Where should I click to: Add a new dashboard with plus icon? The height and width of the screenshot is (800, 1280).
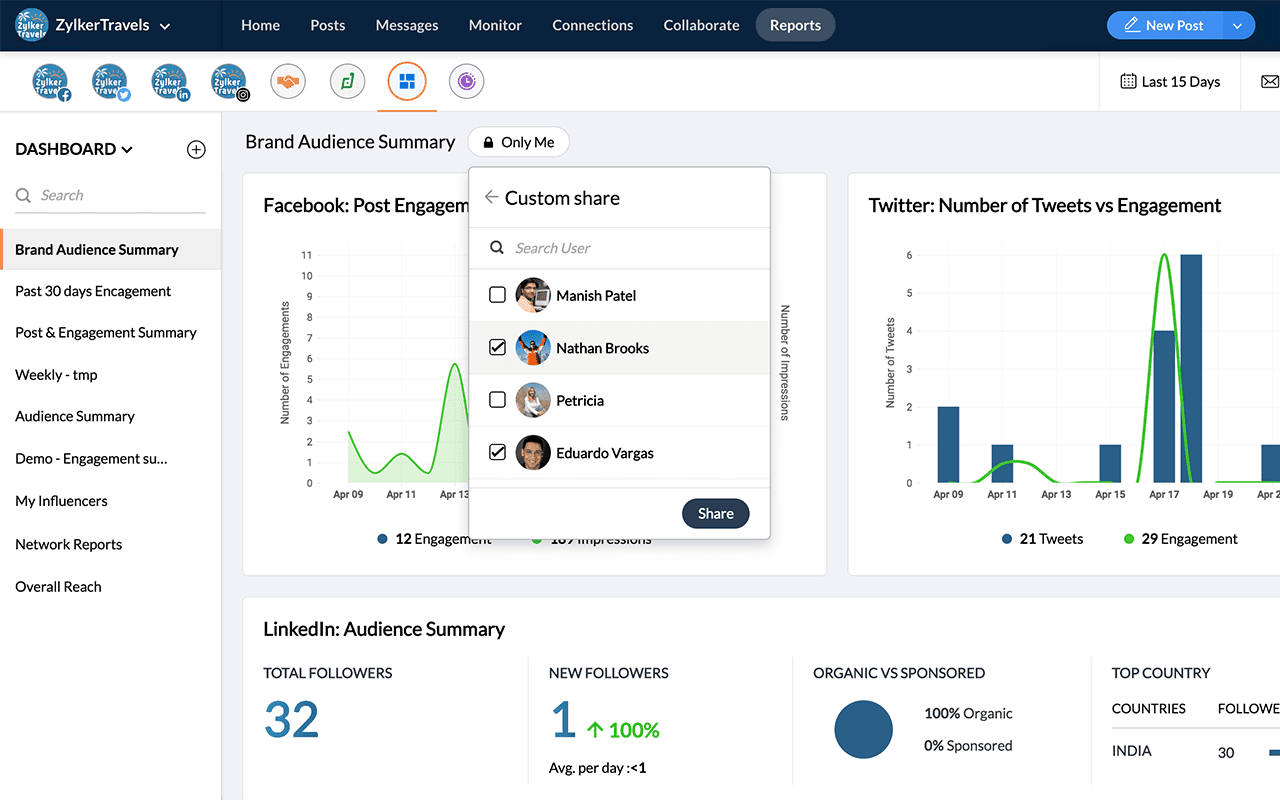[x=196, y=150]
